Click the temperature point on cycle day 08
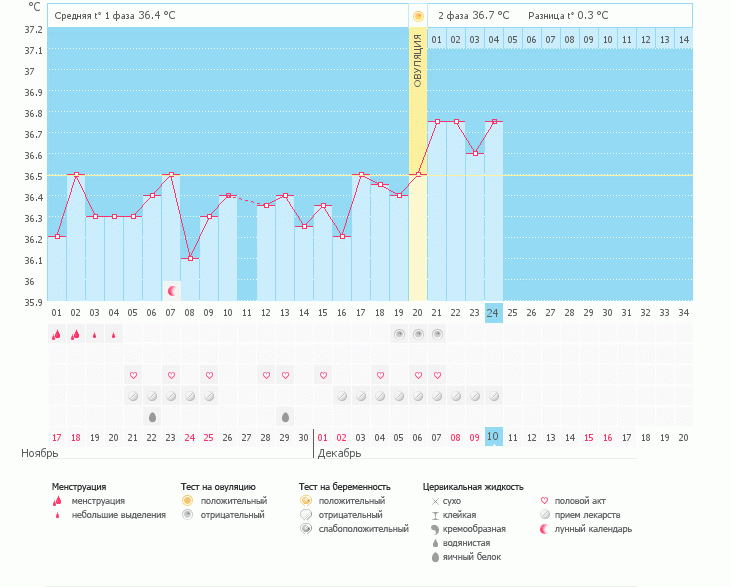Viewport: 731px width, 587px height. (190, 258)
